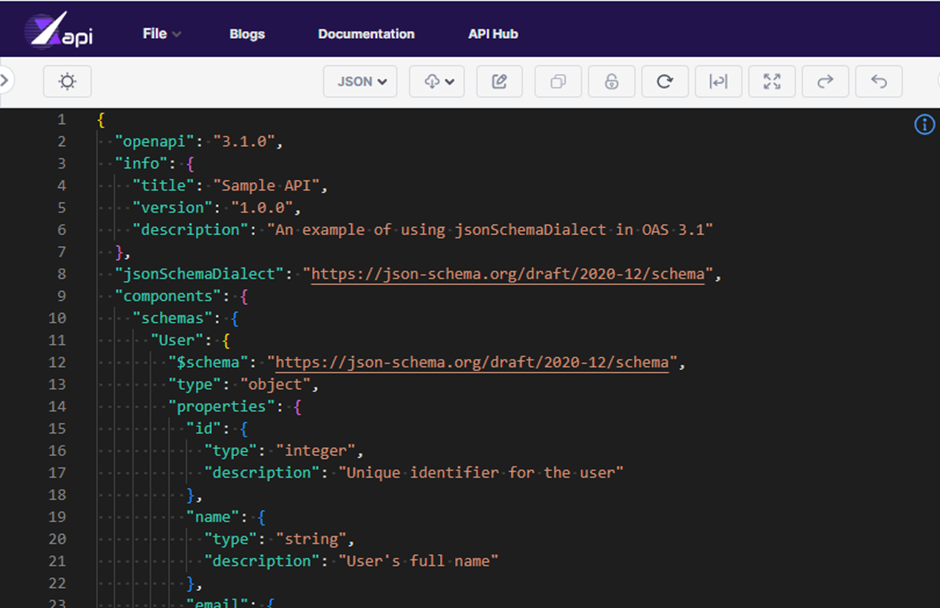Click the lock icon on the toolbar
Screen dimensions: 940x608
(611, 81)
